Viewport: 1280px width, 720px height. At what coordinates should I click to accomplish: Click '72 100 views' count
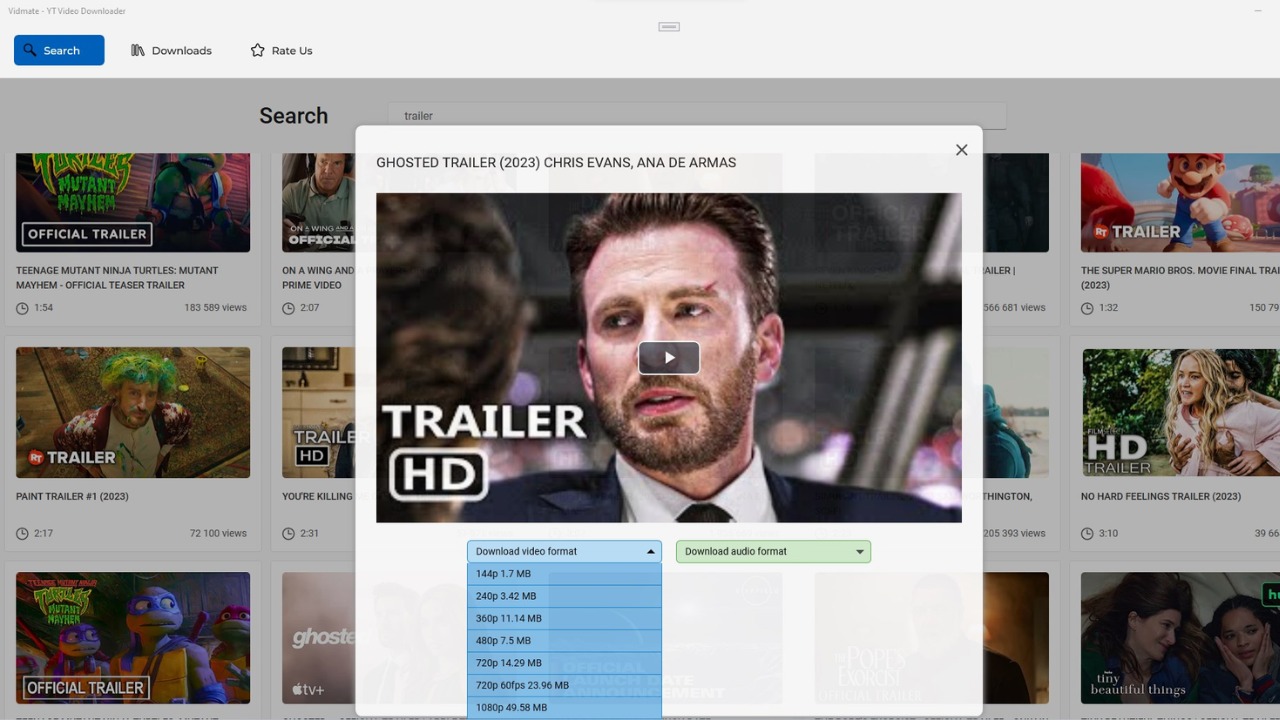coord(218,534)
